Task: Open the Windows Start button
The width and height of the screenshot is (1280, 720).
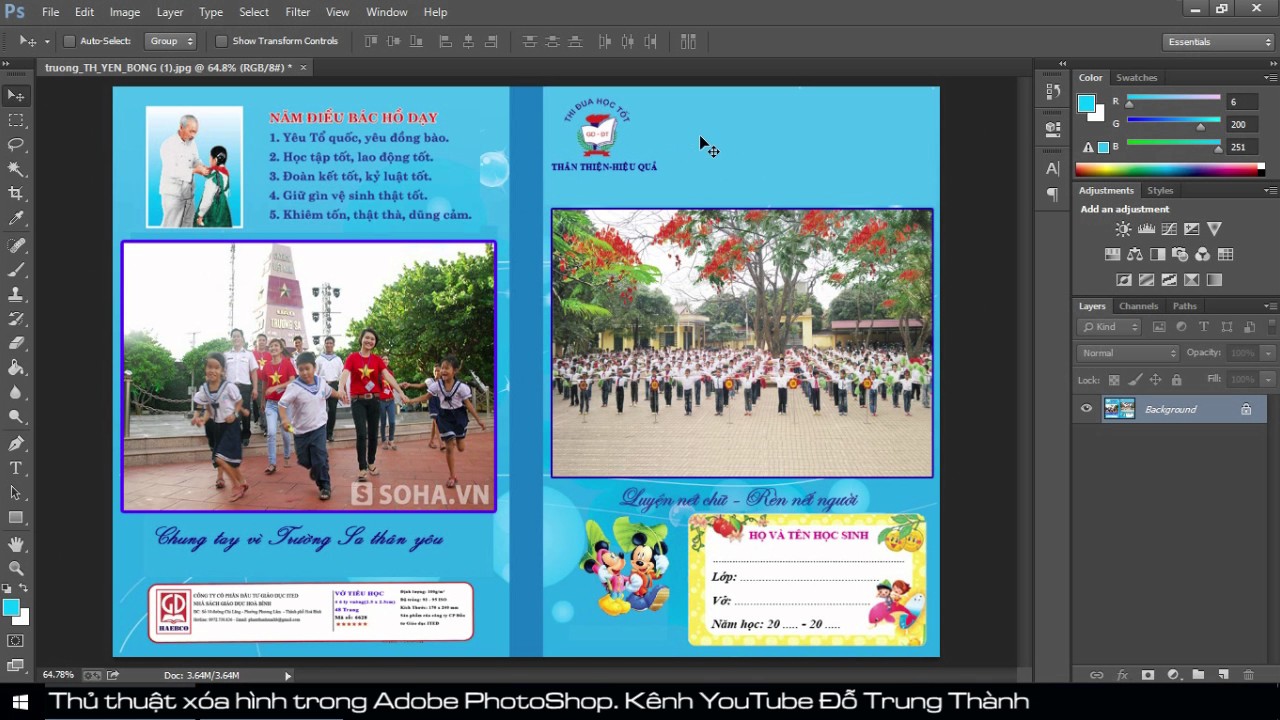Action: pos(19,701)
